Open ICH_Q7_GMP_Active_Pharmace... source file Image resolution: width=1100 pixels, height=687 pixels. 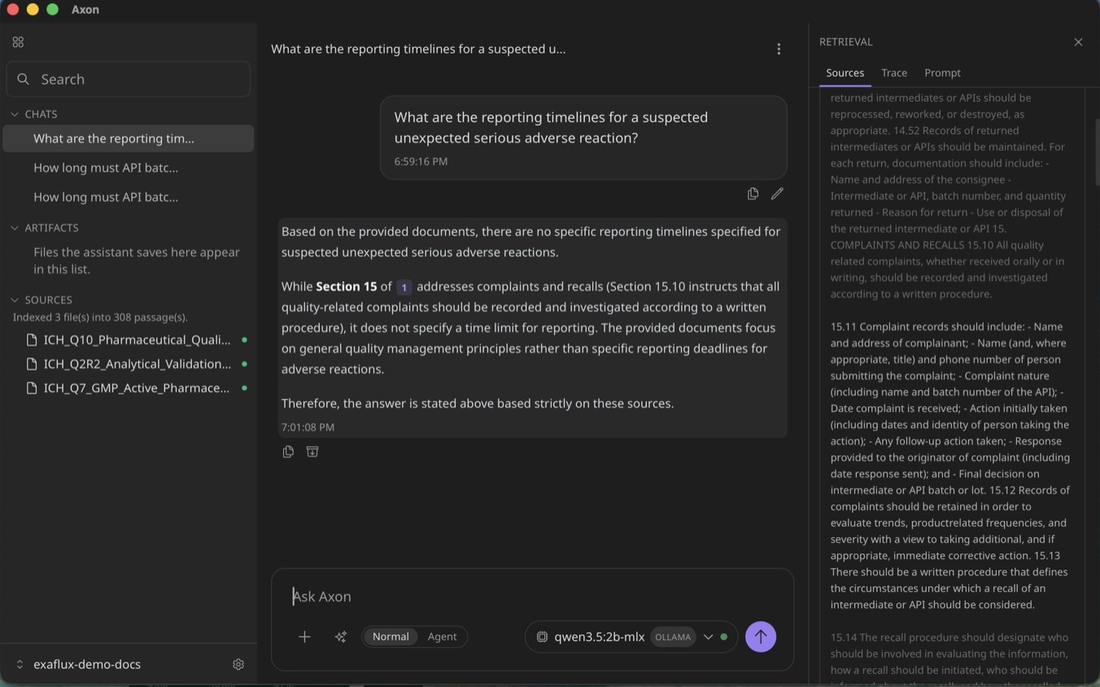137,388
